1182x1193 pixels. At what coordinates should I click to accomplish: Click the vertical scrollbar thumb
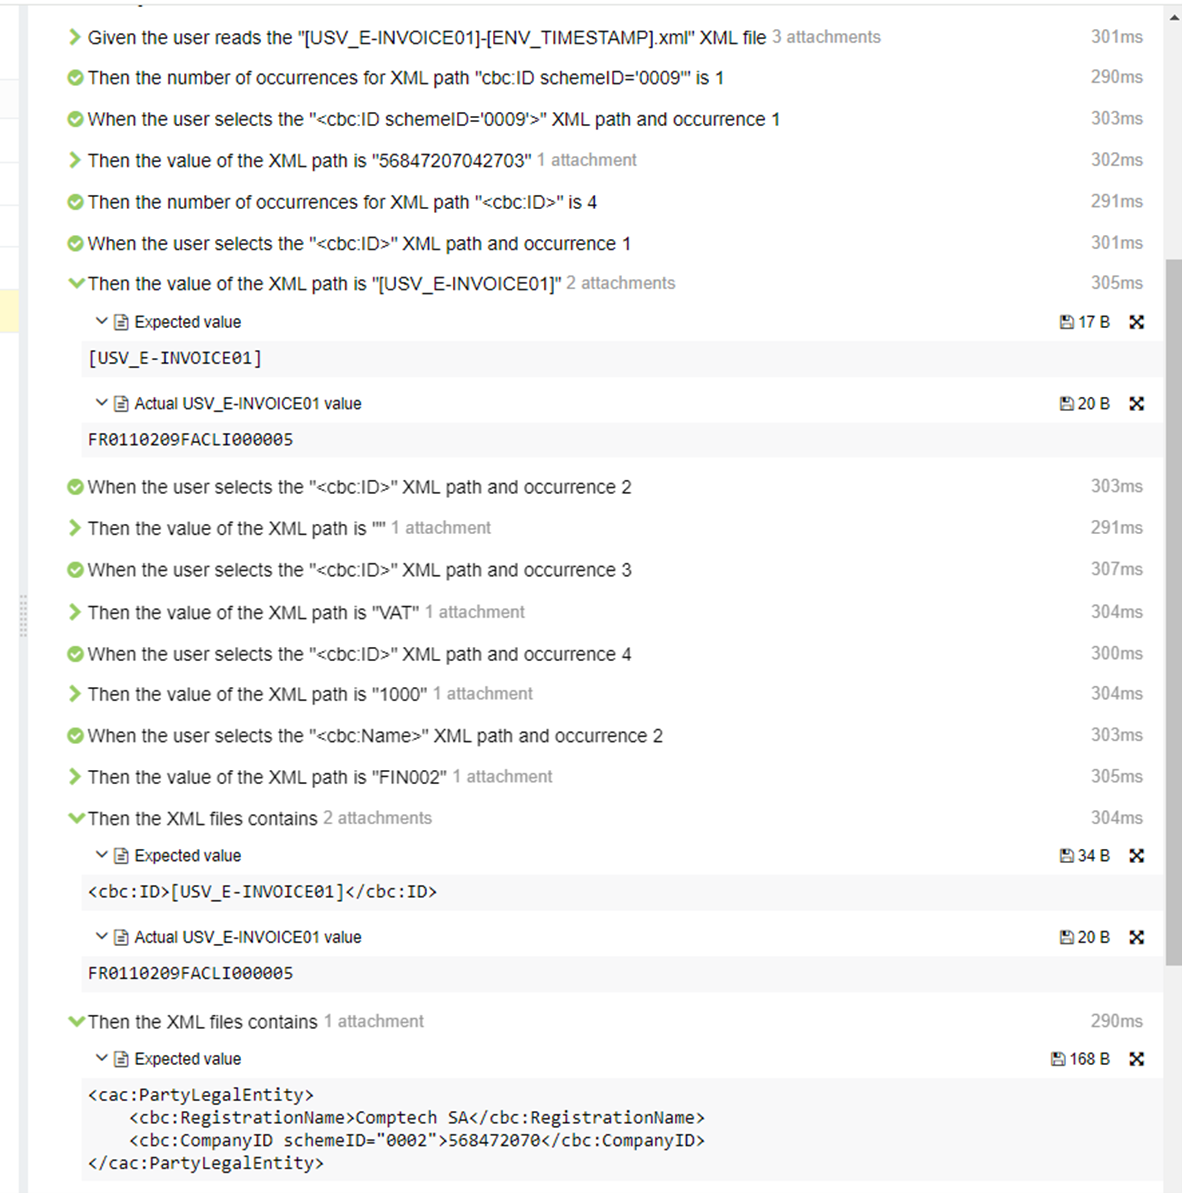click(1173, 610)
